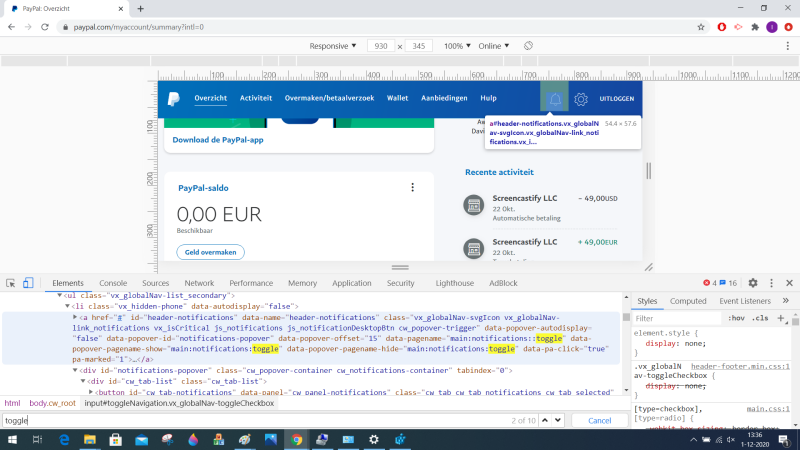Click the Filter field in Styles pane

coord(675,318)
